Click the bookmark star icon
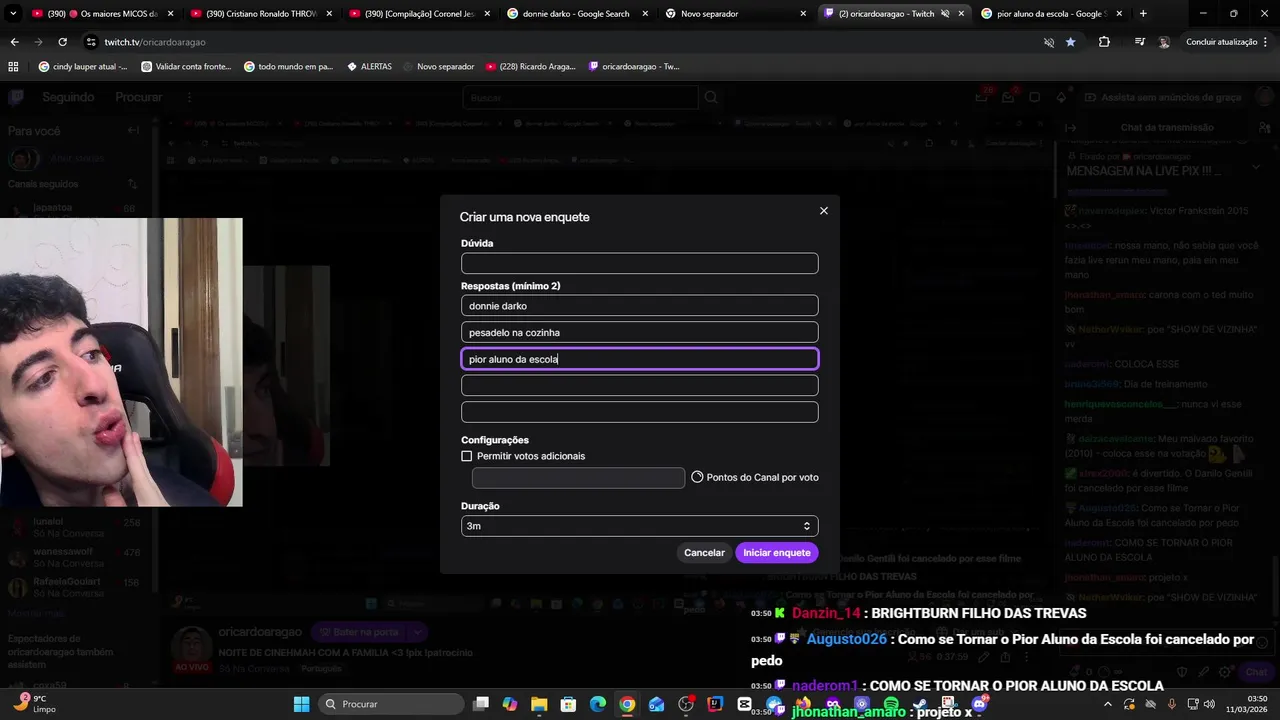Viewport: 1280px width, 720px height. [1070, 42]
